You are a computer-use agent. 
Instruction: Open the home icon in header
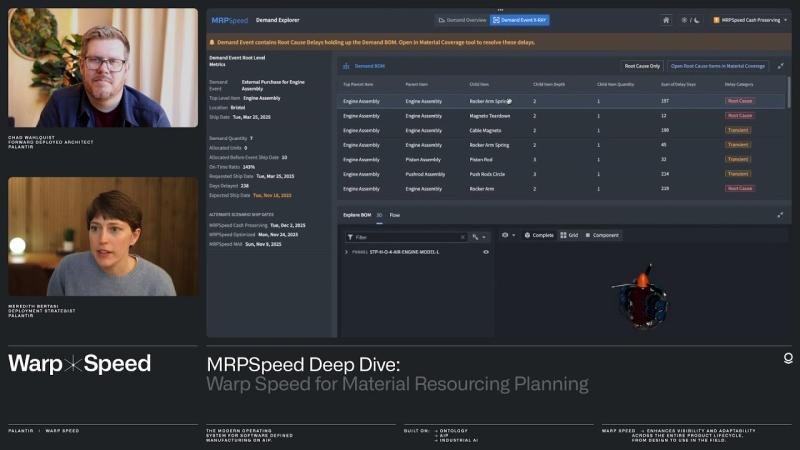point(666,20)
